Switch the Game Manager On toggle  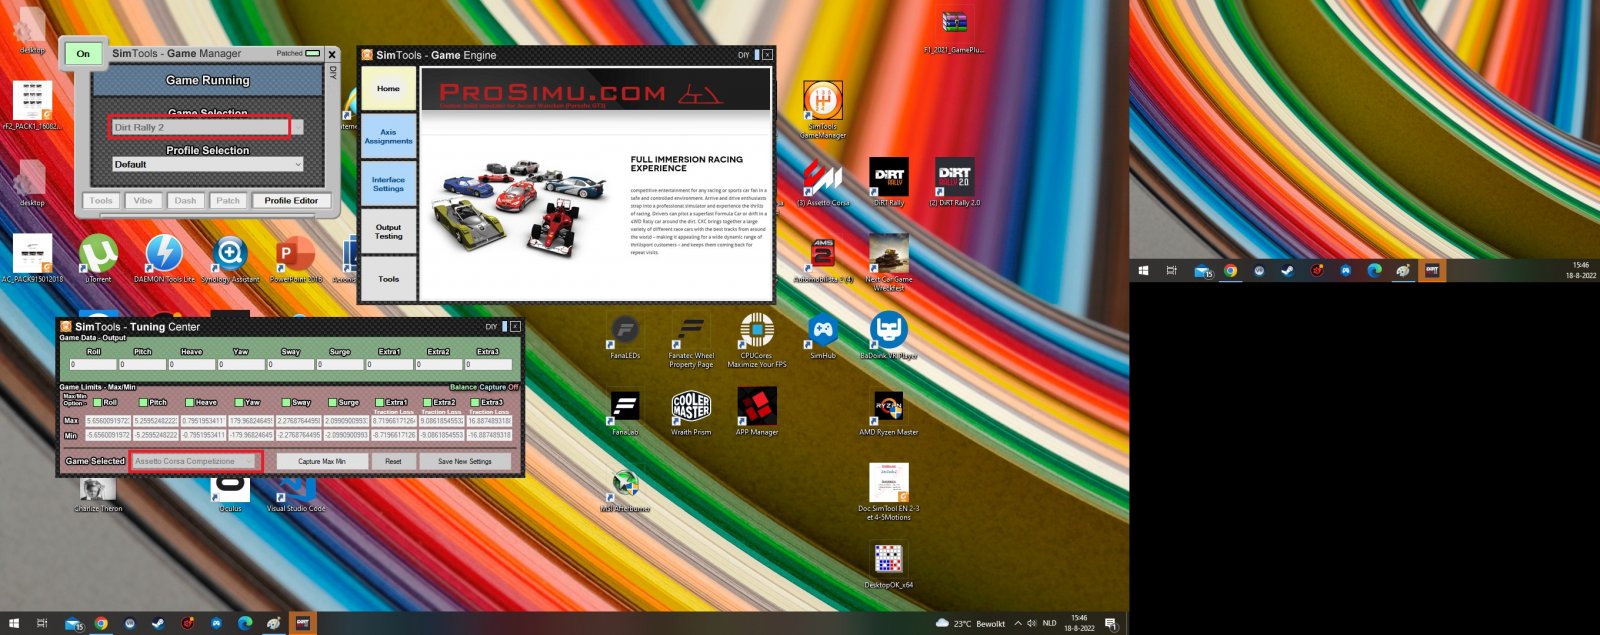click(83, 54)
